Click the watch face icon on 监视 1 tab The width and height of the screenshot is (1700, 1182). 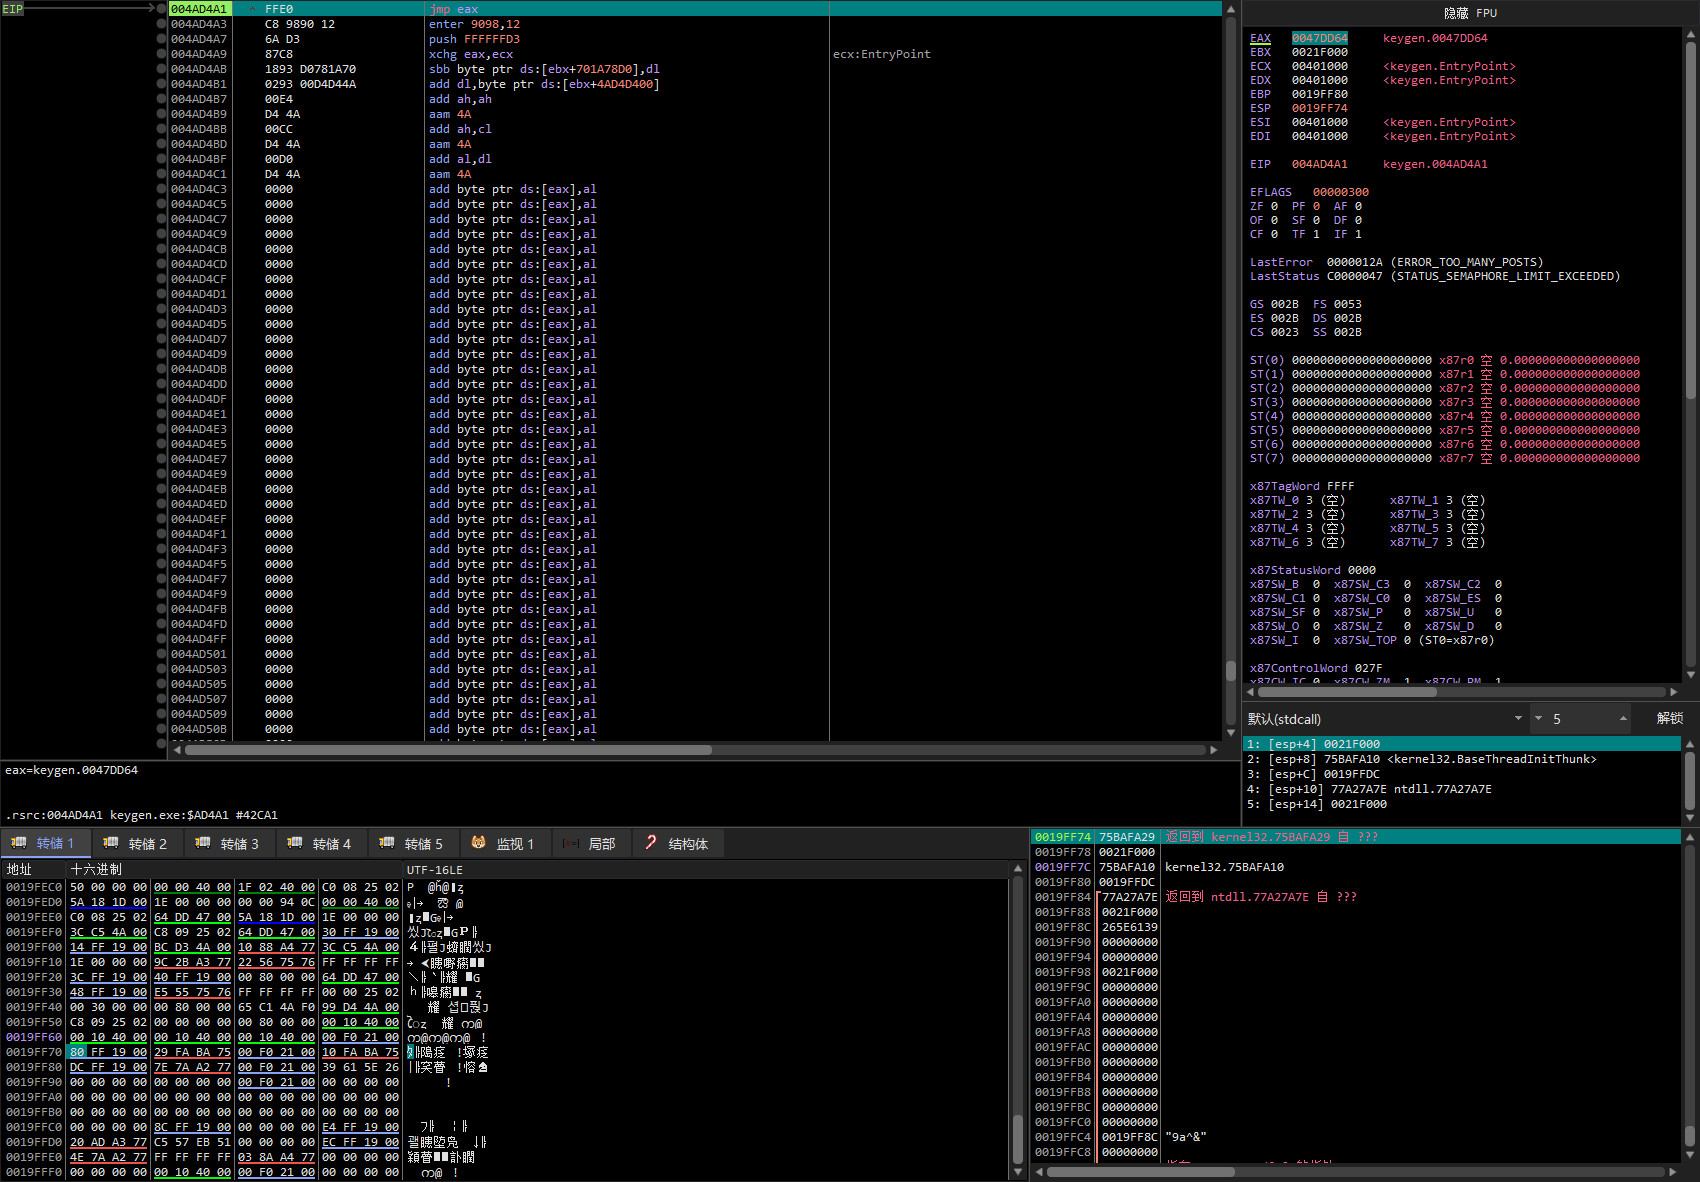[479, 843]
